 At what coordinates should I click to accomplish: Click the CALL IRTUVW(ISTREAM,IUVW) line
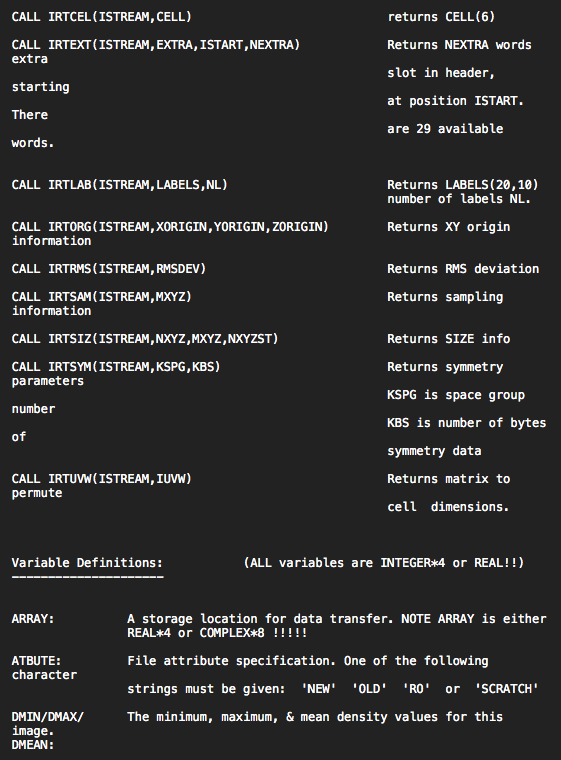click(x=101, y=479)
